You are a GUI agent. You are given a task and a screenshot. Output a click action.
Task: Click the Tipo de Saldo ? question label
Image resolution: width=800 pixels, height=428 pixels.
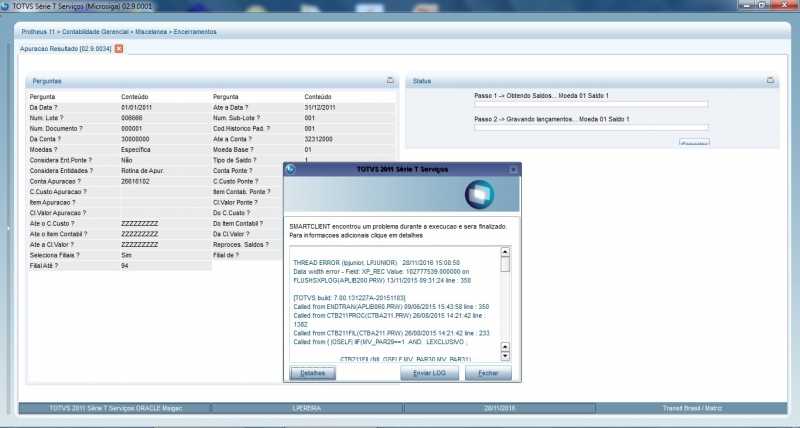pyautogui.click(x=237, y=160)
